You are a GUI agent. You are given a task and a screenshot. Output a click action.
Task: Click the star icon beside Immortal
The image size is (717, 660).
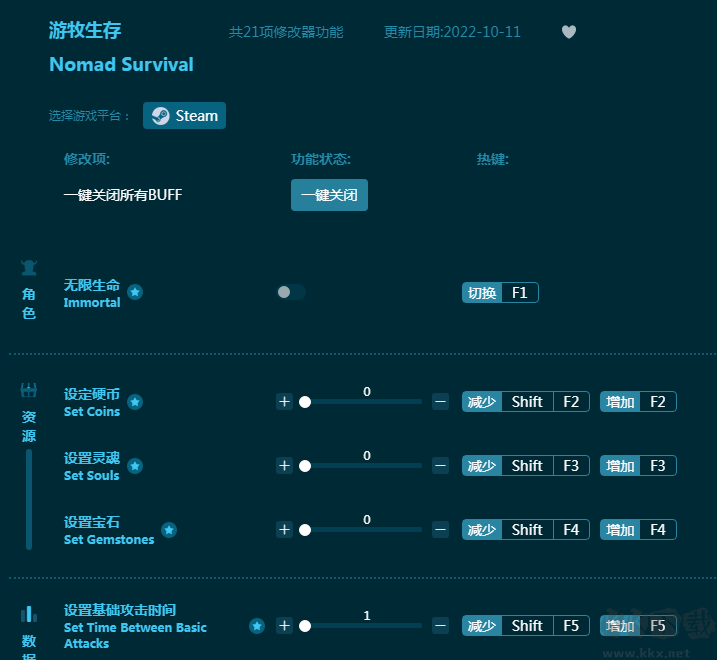click(135, 292)
